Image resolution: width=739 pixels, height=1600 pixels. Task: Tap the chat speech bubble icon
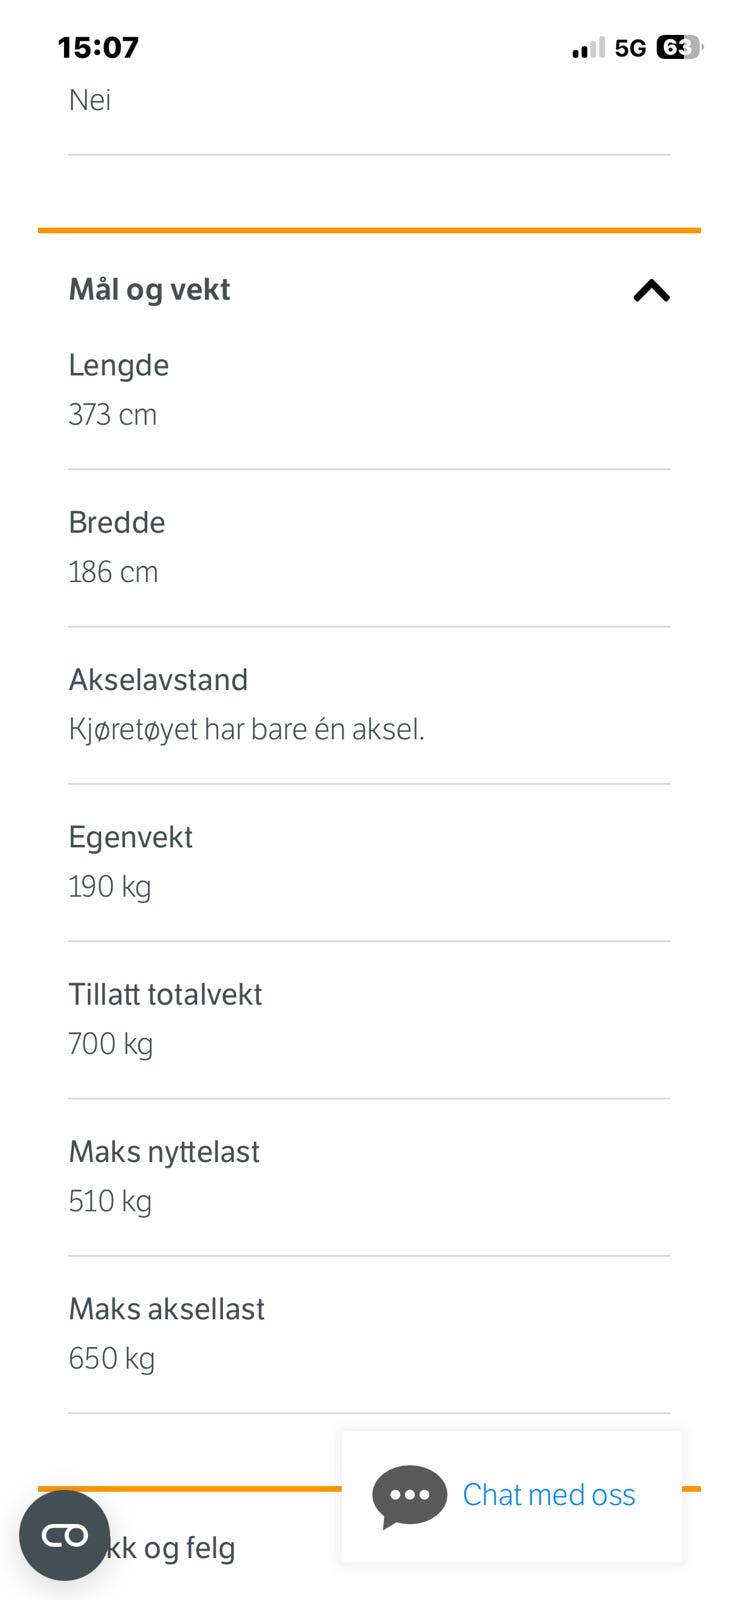coord(410,1496)
